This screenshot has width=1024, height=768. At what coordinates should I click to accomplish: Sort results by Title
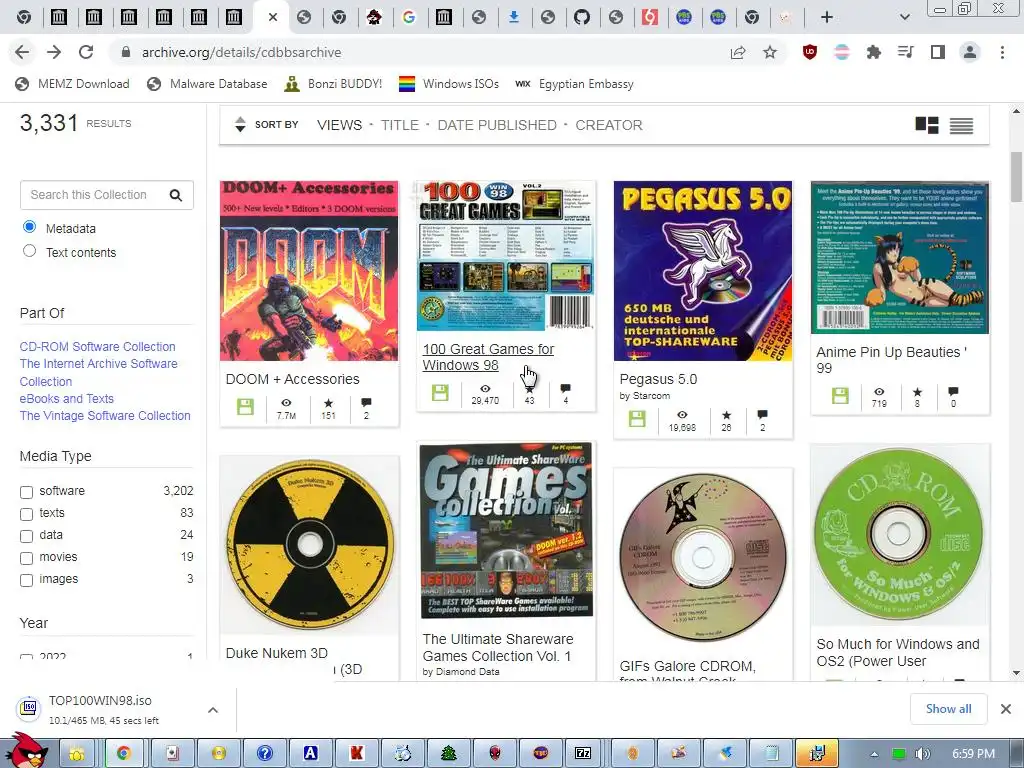400,125
